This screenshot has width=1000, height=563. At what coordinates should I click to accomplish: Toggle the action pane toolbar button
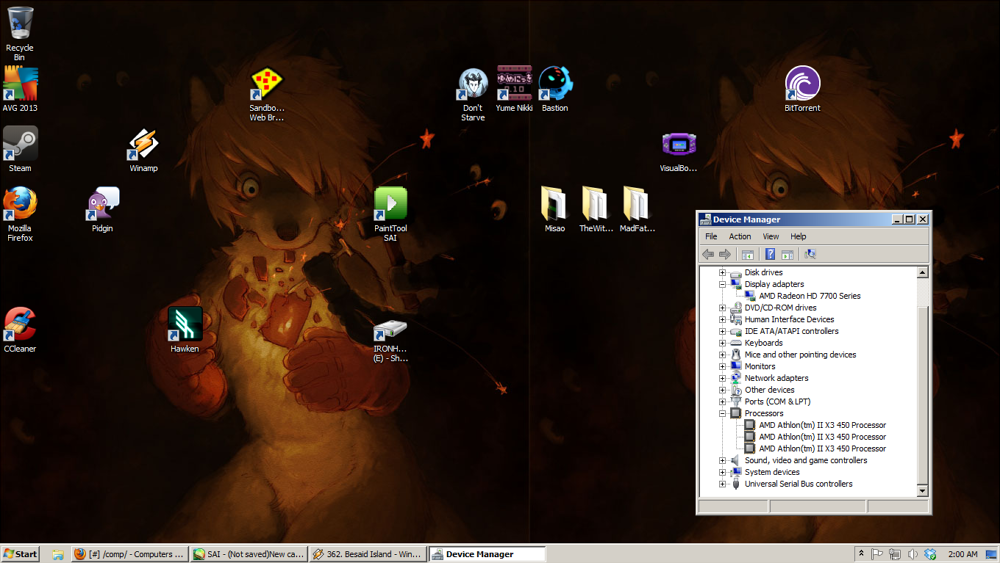[788, 254]
